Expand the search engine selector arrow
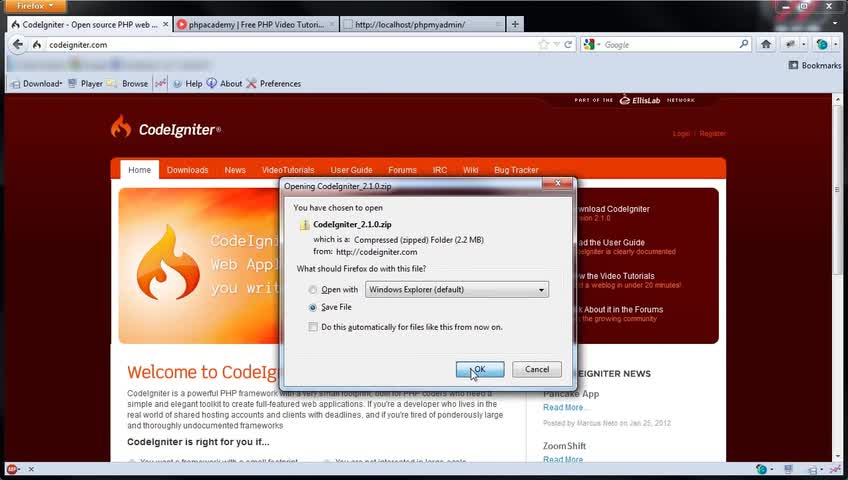 599,45
